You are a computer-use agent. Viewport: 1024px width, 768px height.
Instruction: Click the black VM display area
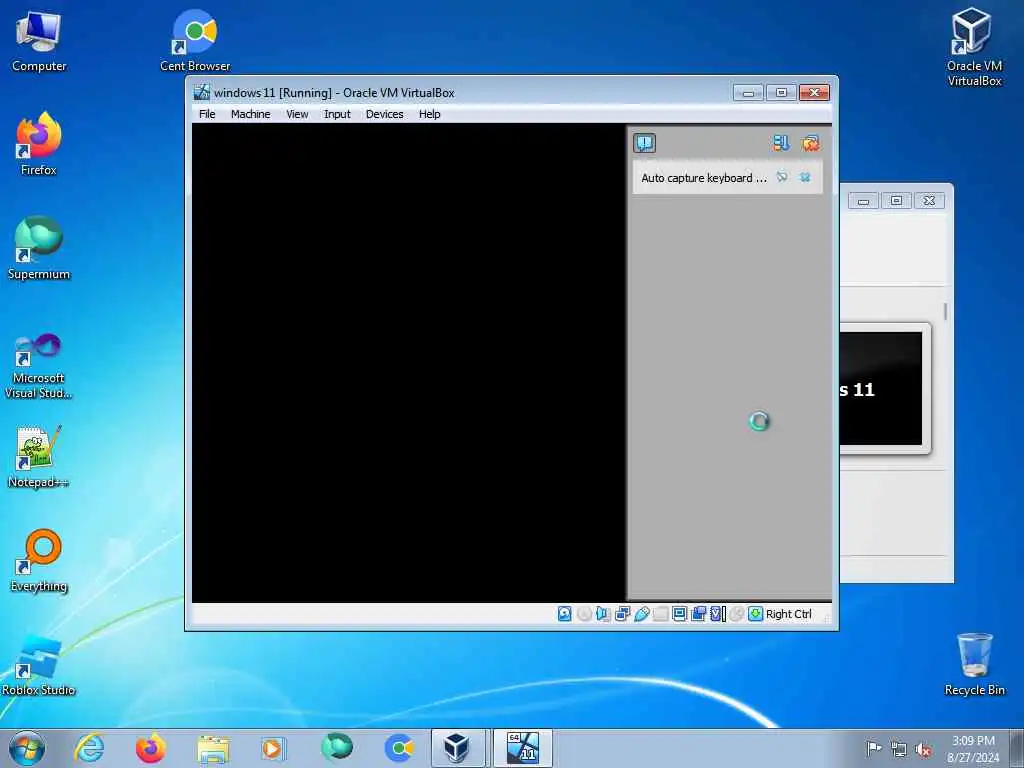click(x=409, y=362)
